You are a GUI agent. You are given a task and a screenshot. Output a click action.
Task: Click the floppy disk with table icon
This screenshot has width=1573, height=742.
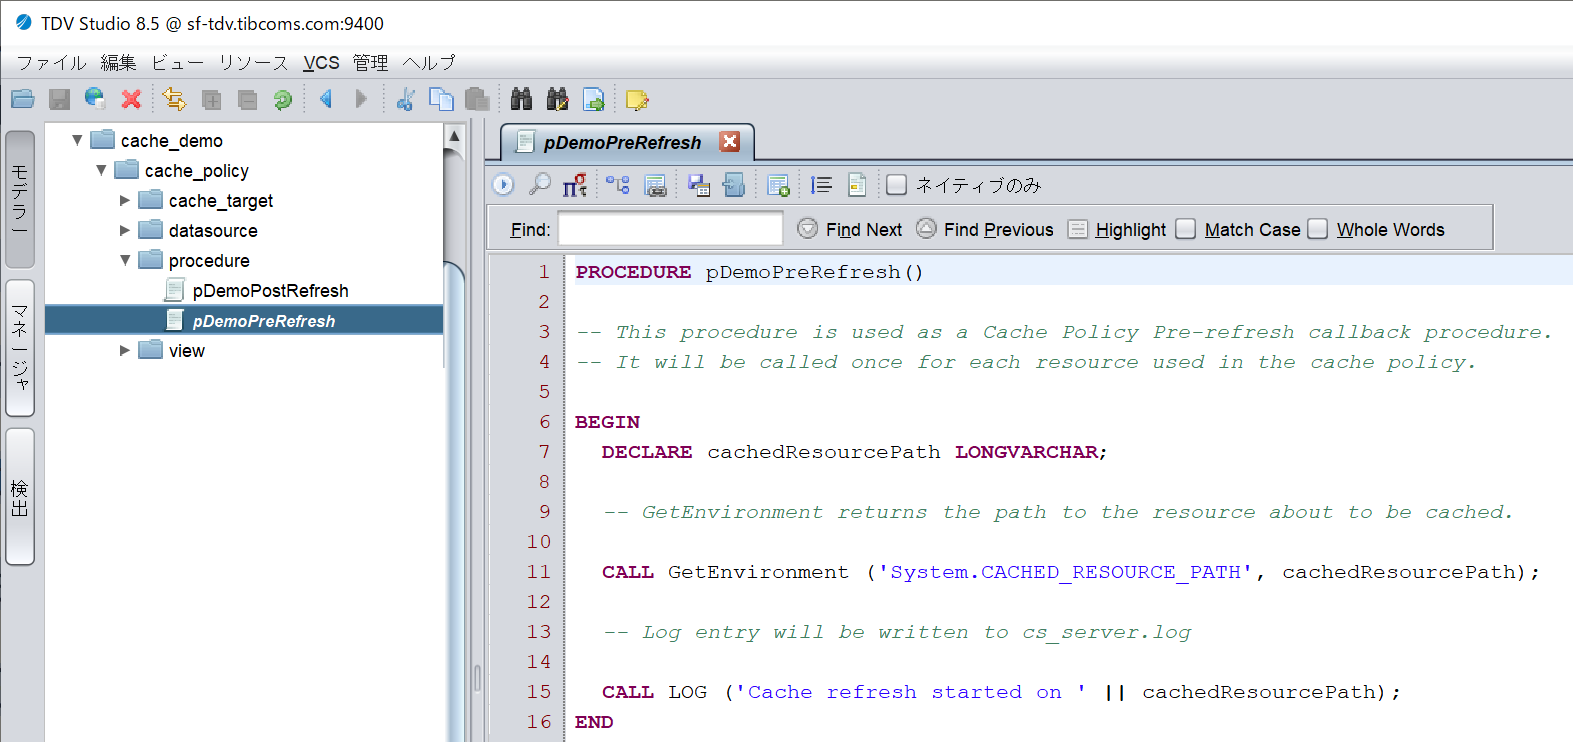[x=698, y=184]
